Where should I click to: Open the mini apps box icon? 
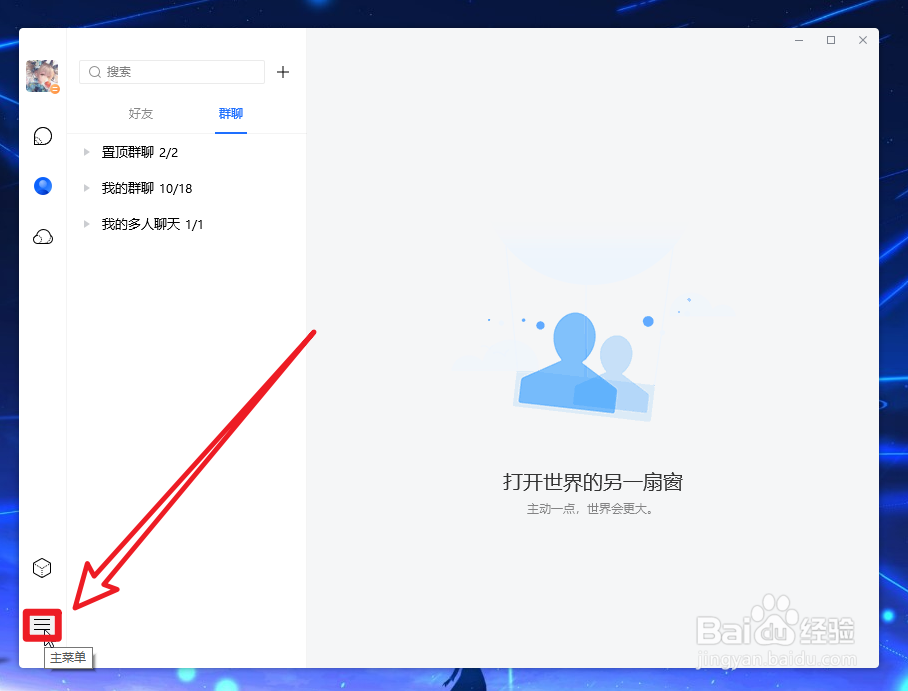pos(42,567)
